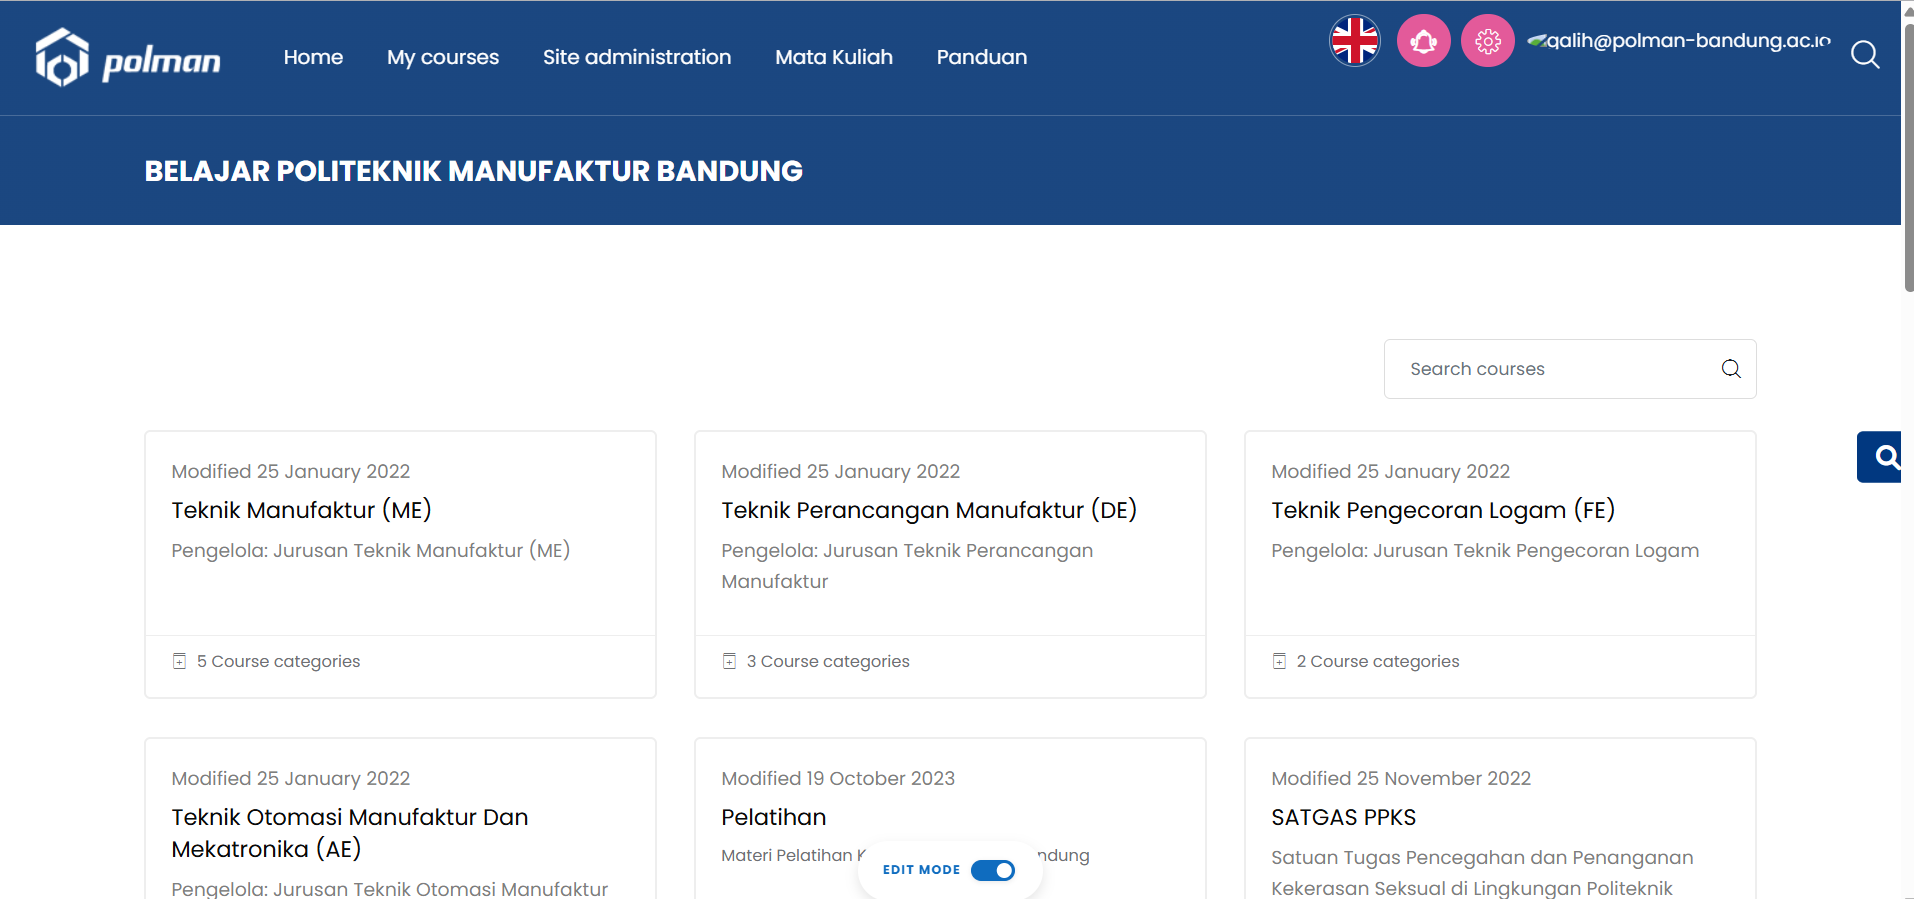Go to Site administration
The width and height of the screenshot is (1914, 899).
[x=637, y=57]
